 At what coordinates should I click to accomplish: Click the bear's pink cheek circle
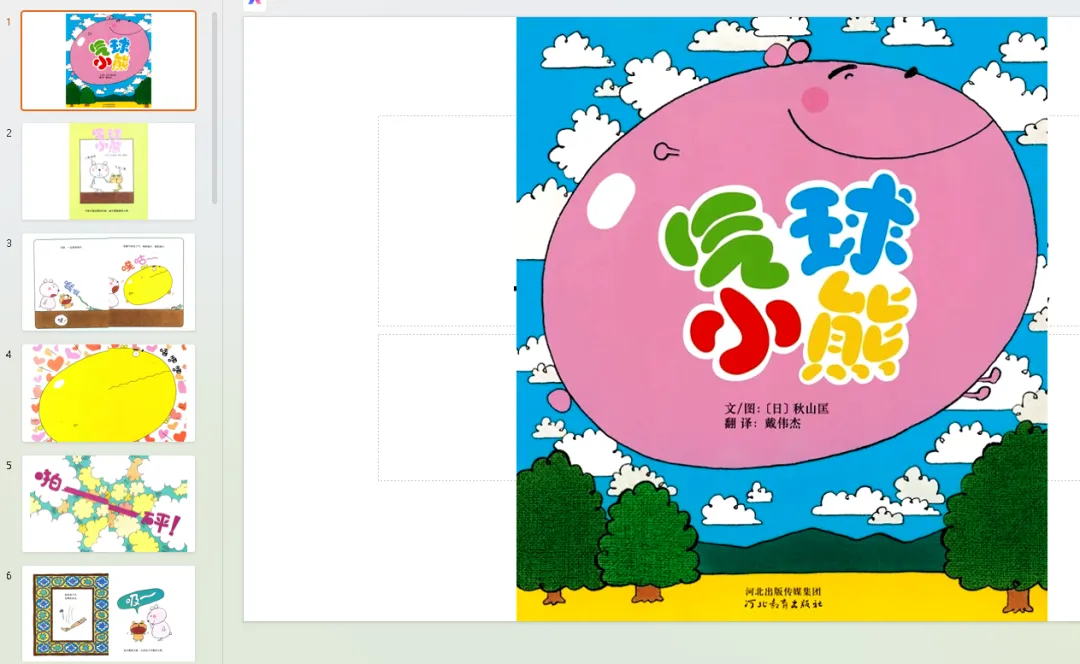(x=815, y=99)
